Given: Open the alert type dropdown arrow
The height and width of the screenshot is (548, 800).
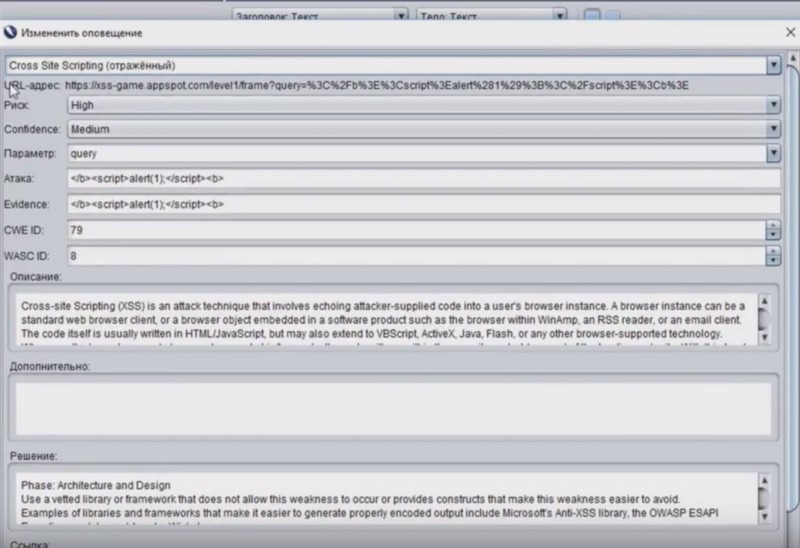Looking at the screenshot, I should 773,65.
